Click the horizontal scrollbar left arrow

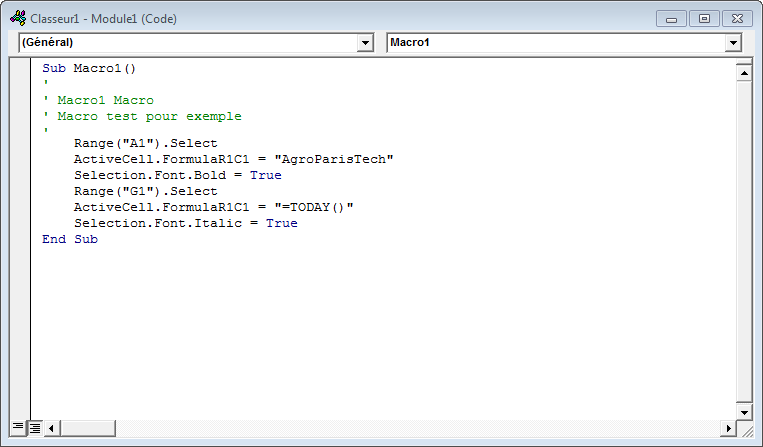(52, 429)
